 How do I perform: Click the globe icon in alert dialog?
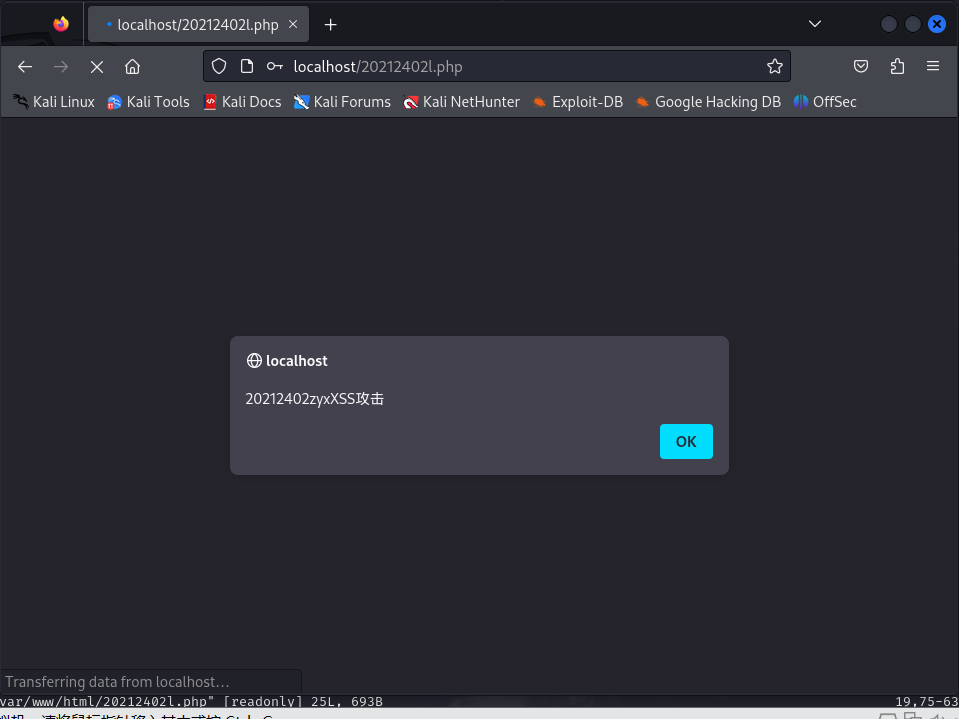[254, 361]
